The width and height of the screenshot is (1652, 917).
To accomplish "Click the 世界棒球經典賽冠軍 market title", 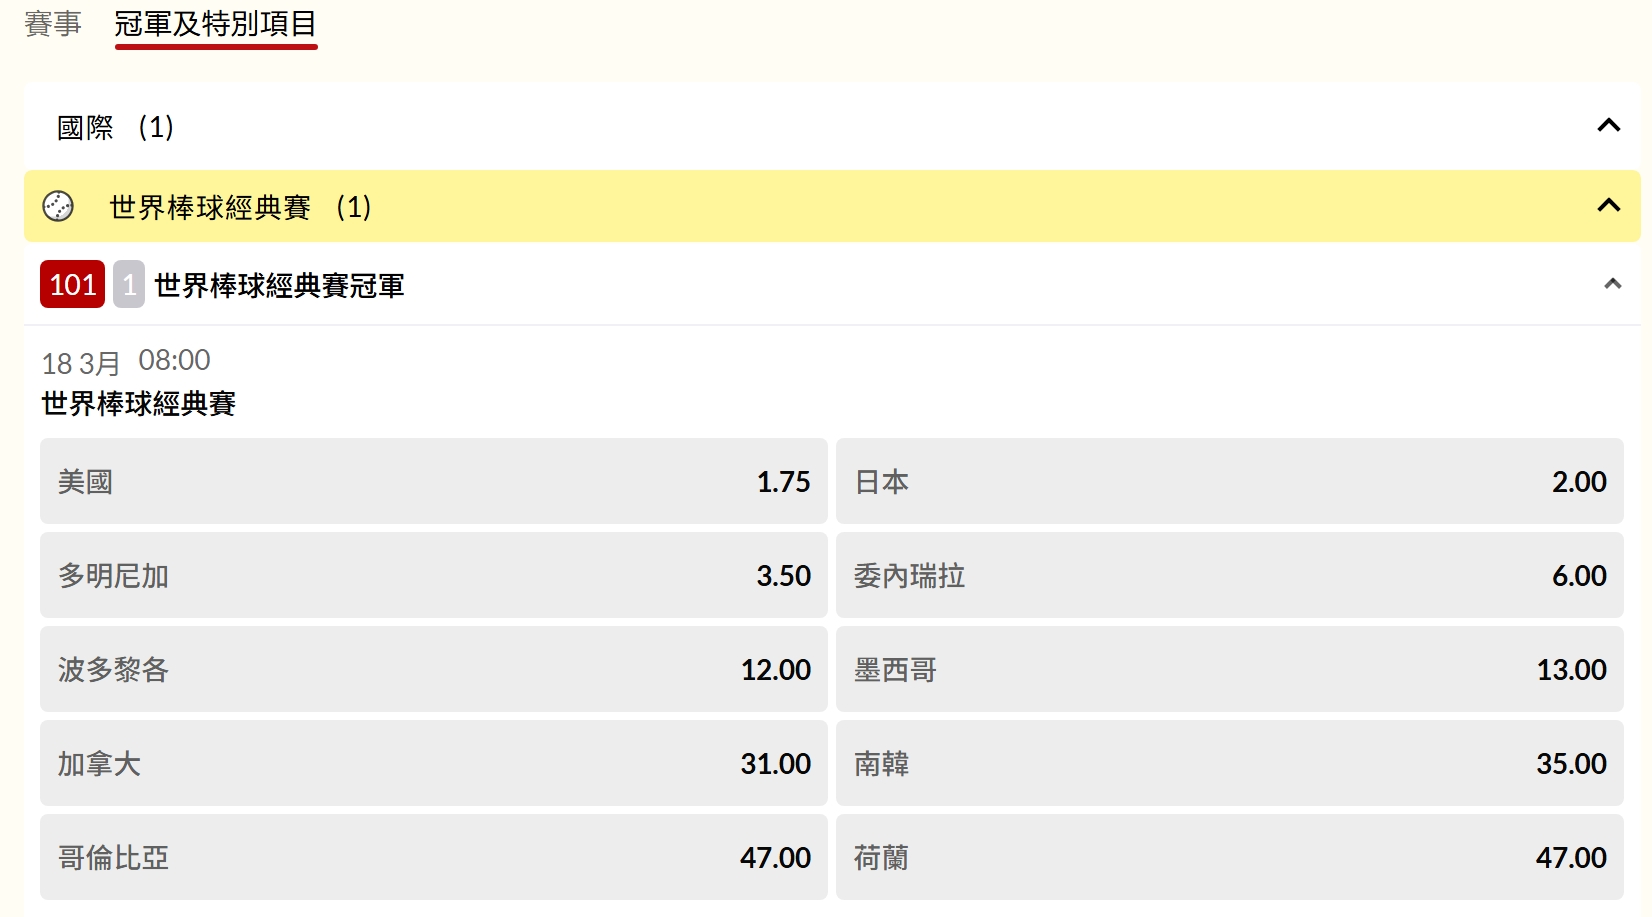I will point(279,286).
